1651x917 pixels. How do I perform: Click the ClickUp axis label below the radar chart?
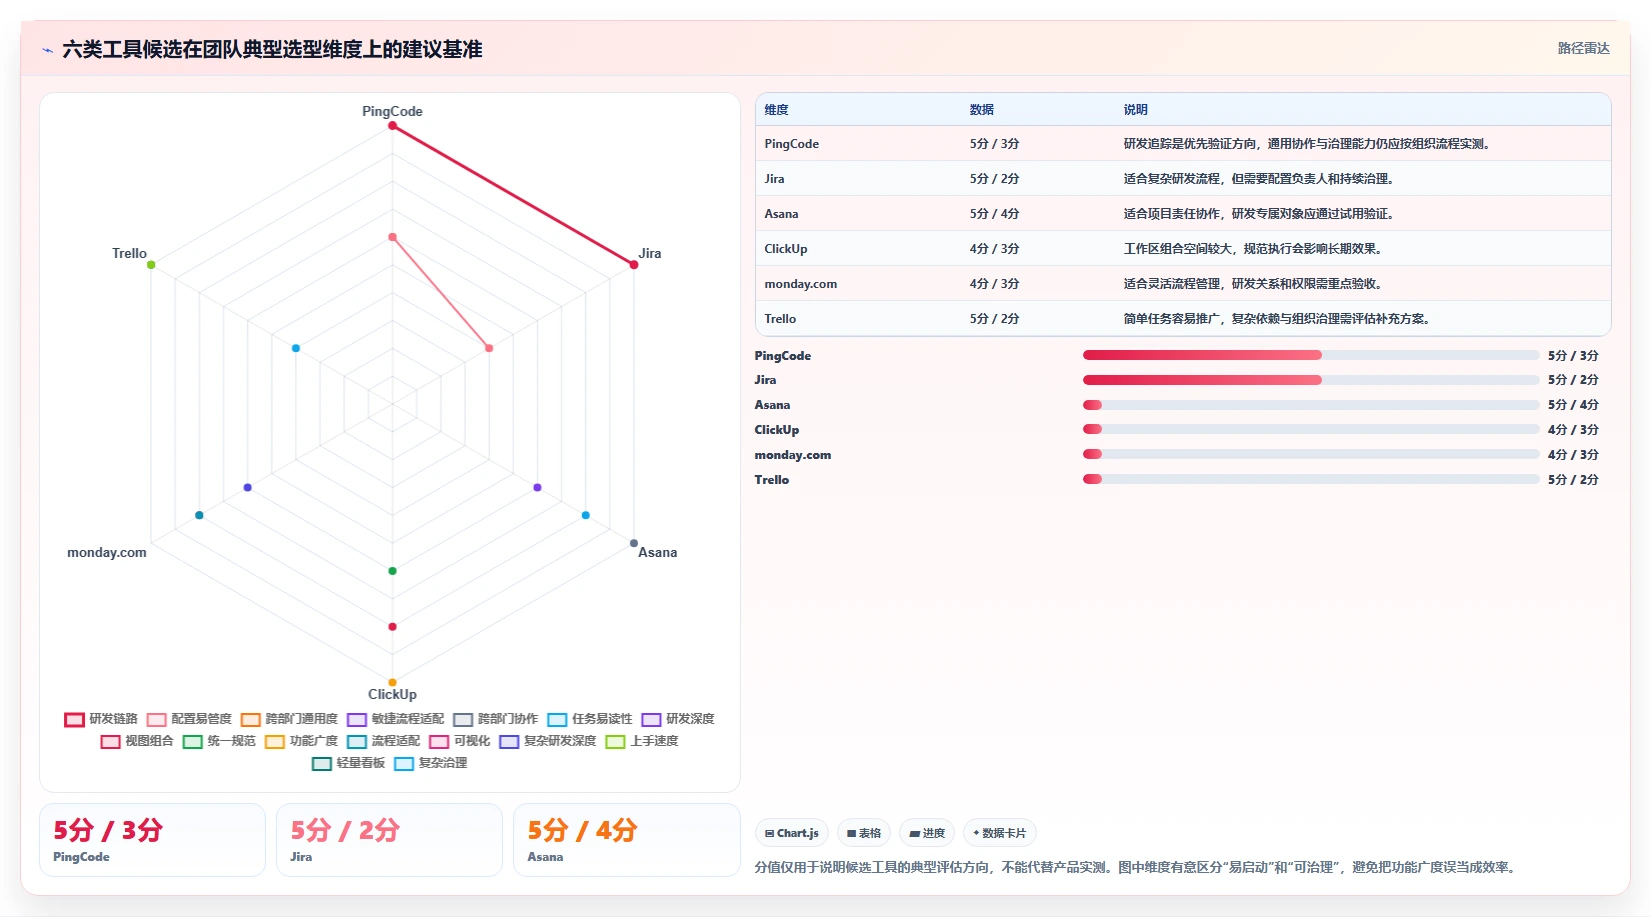[392, 695]
